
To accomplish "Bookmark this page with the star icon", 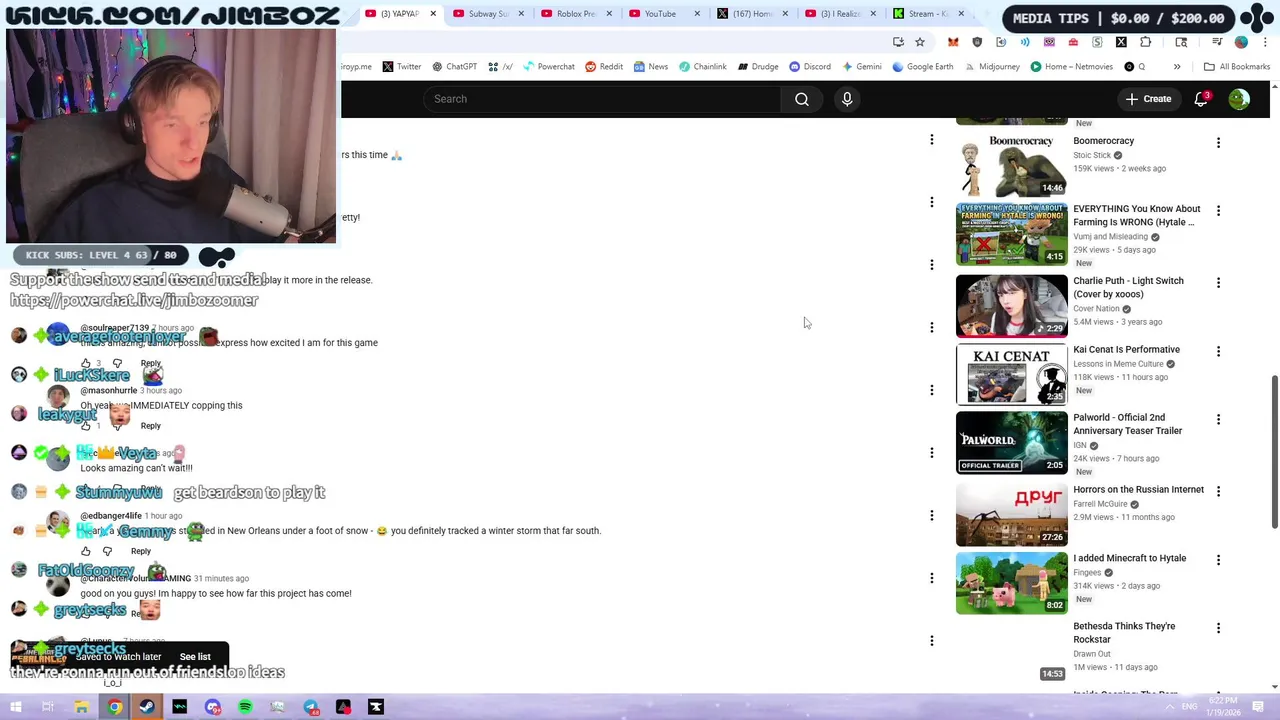I will coord(920,42).
